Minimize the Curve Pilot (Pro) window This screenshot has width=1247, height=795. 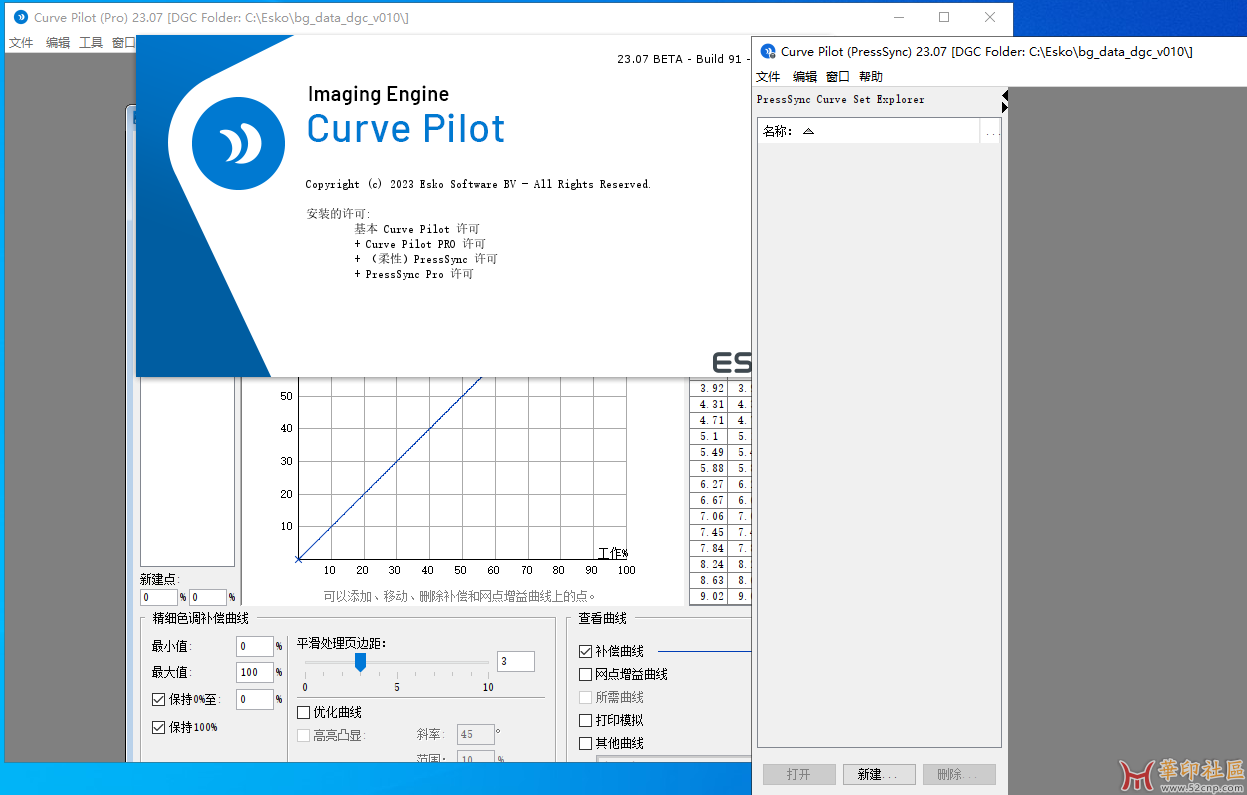898,17
